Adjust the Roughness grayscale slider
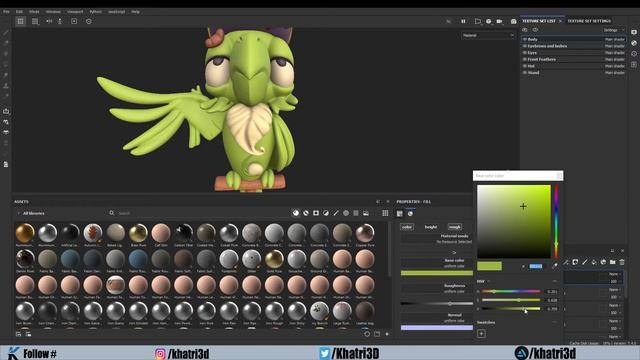Screen dimensions: 640x360 [436, 304]
